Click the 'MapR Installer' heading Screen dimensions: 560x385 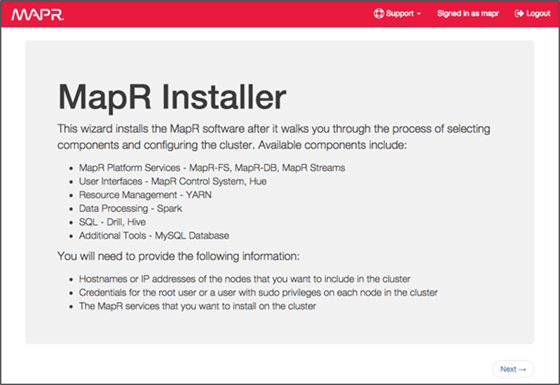click(x=172, y=97)
